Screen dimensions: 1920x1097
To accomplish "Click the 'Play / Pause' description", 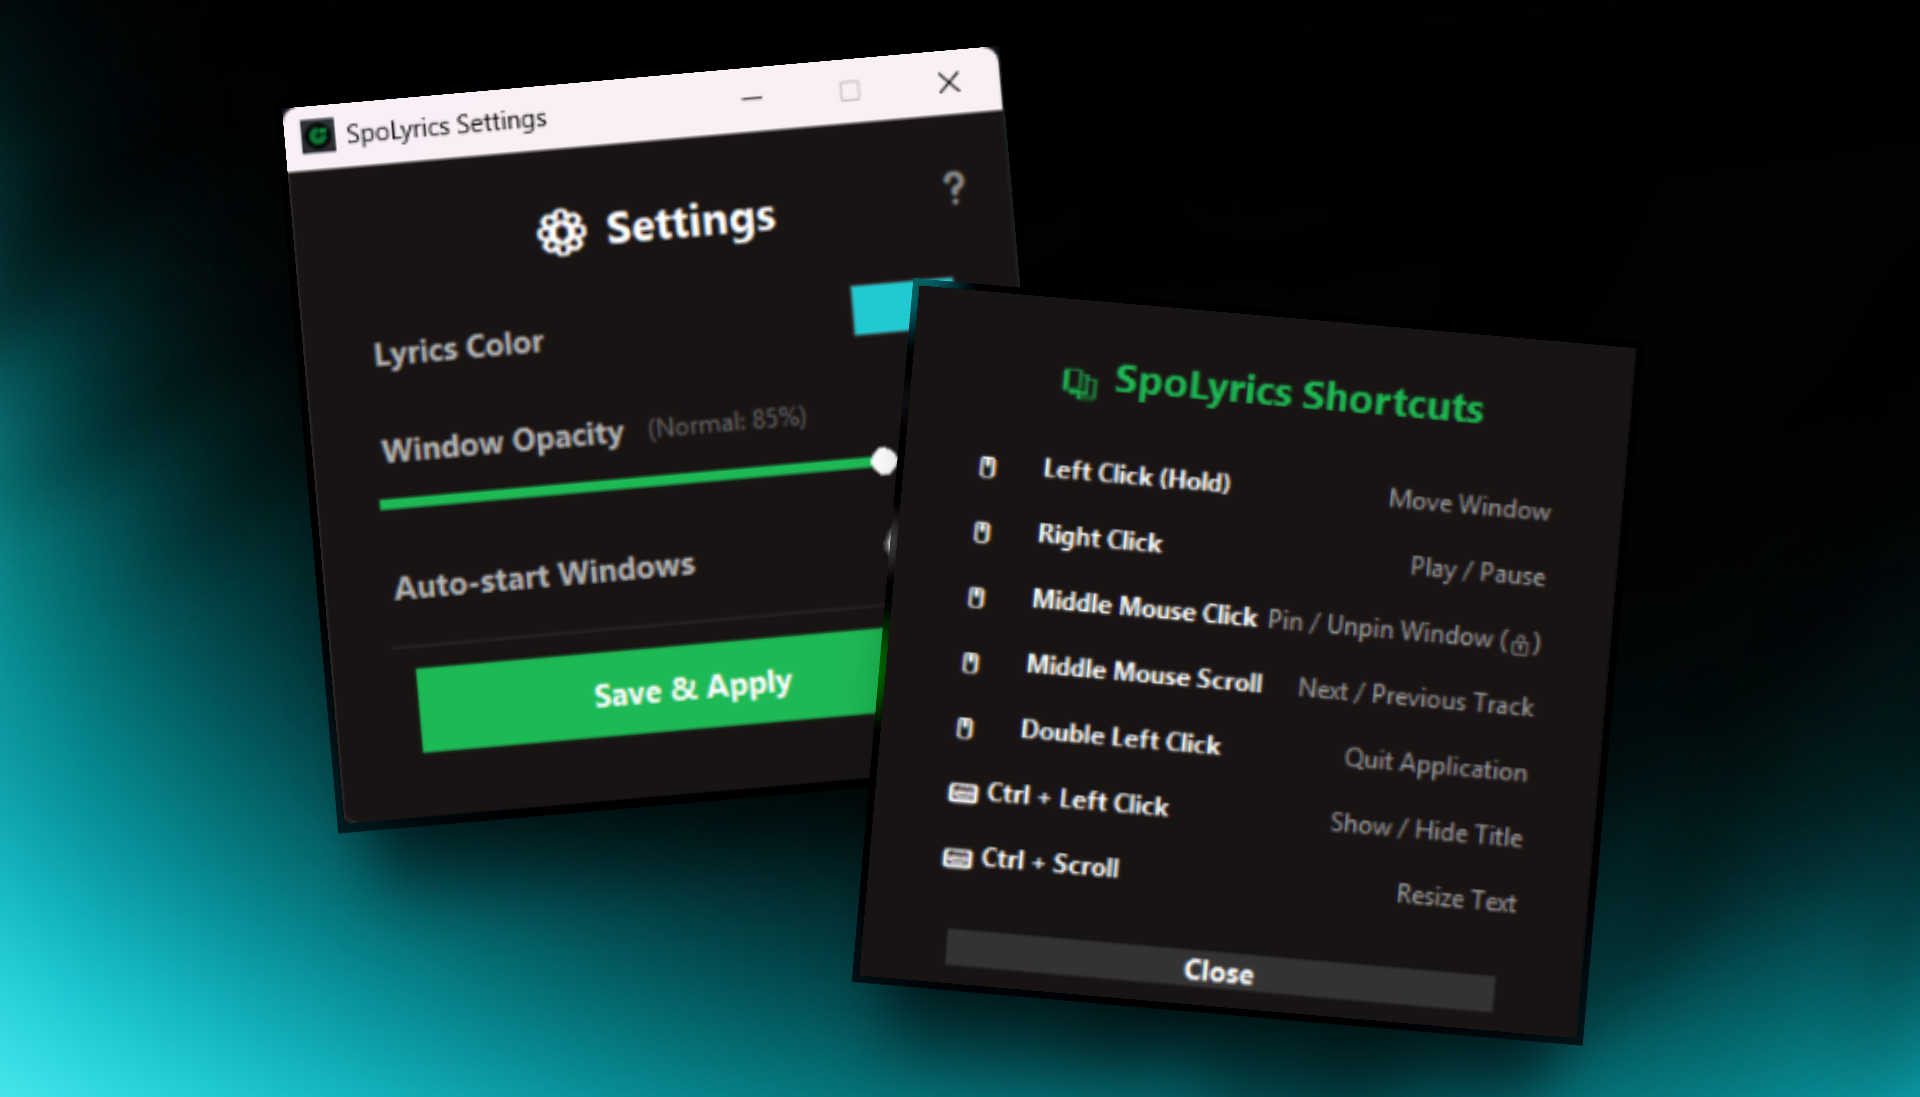I will [1477, 571].
